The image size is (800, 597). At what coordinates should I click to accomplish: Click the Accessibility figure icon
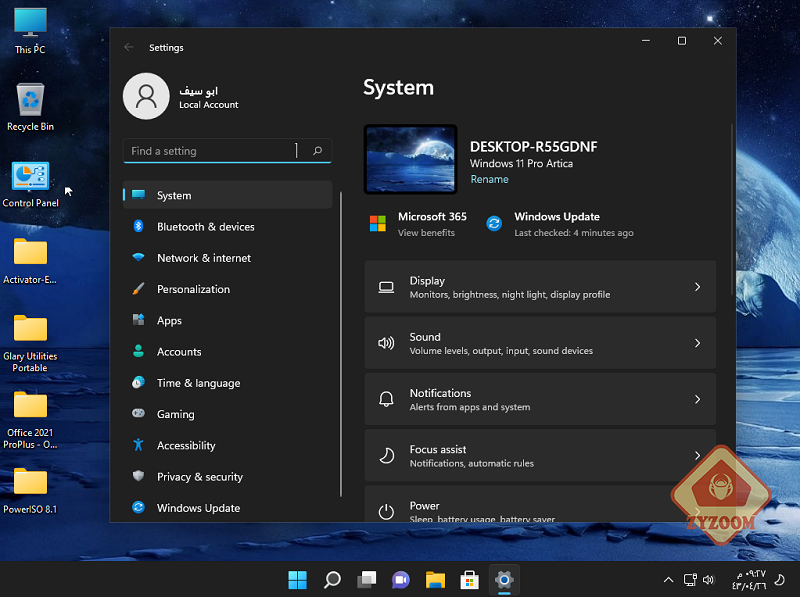[138, 445]
